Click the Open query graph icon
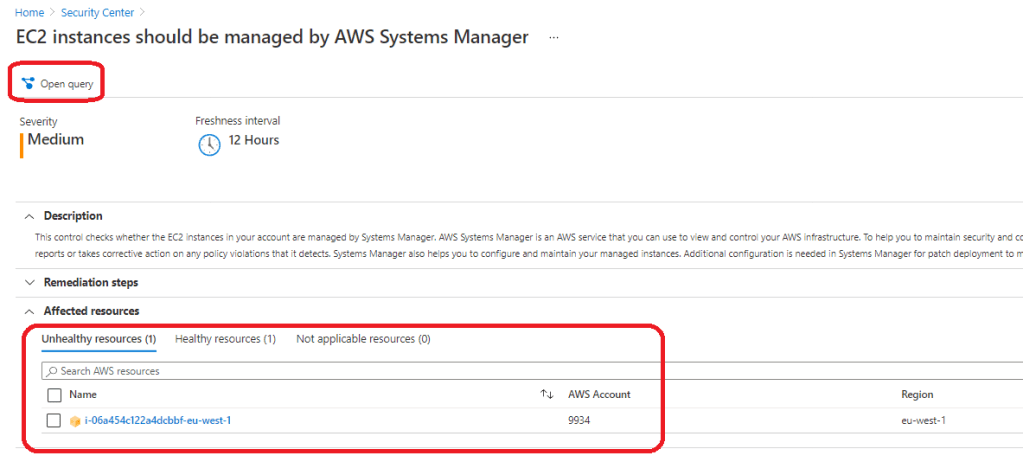 pyautogui.click(x=28, y=84)
